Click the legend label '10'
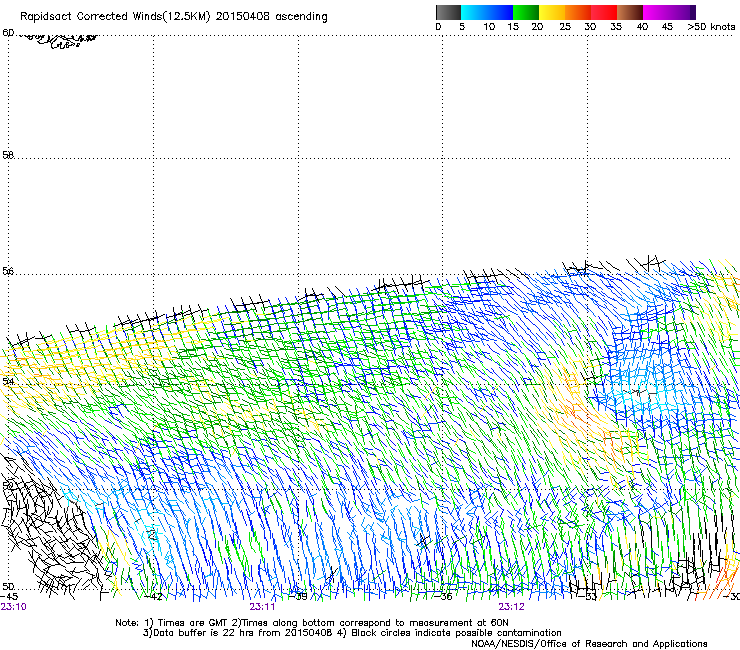Image resolution: width=740 pixels, height=650 pixels. pos(489,27)
